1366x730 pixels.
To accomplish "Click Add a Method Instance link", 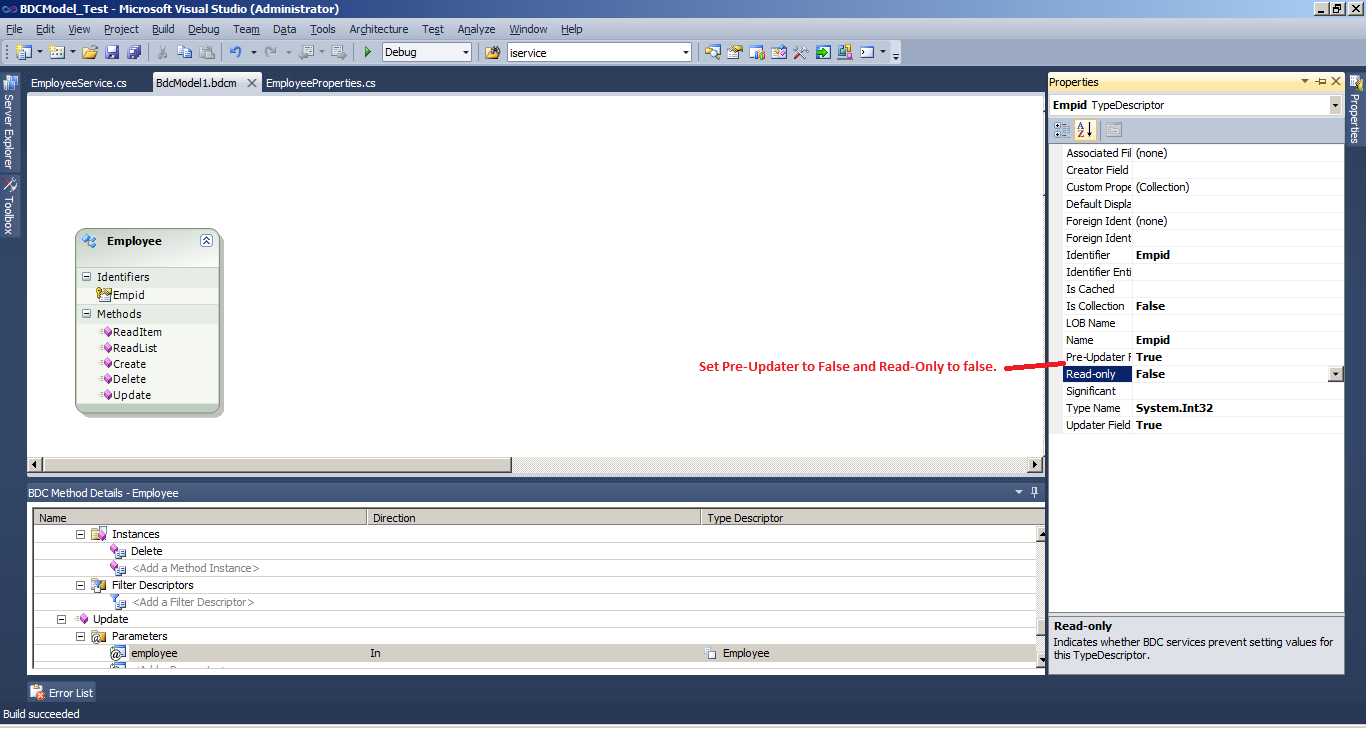I will (x=196, y=568).
